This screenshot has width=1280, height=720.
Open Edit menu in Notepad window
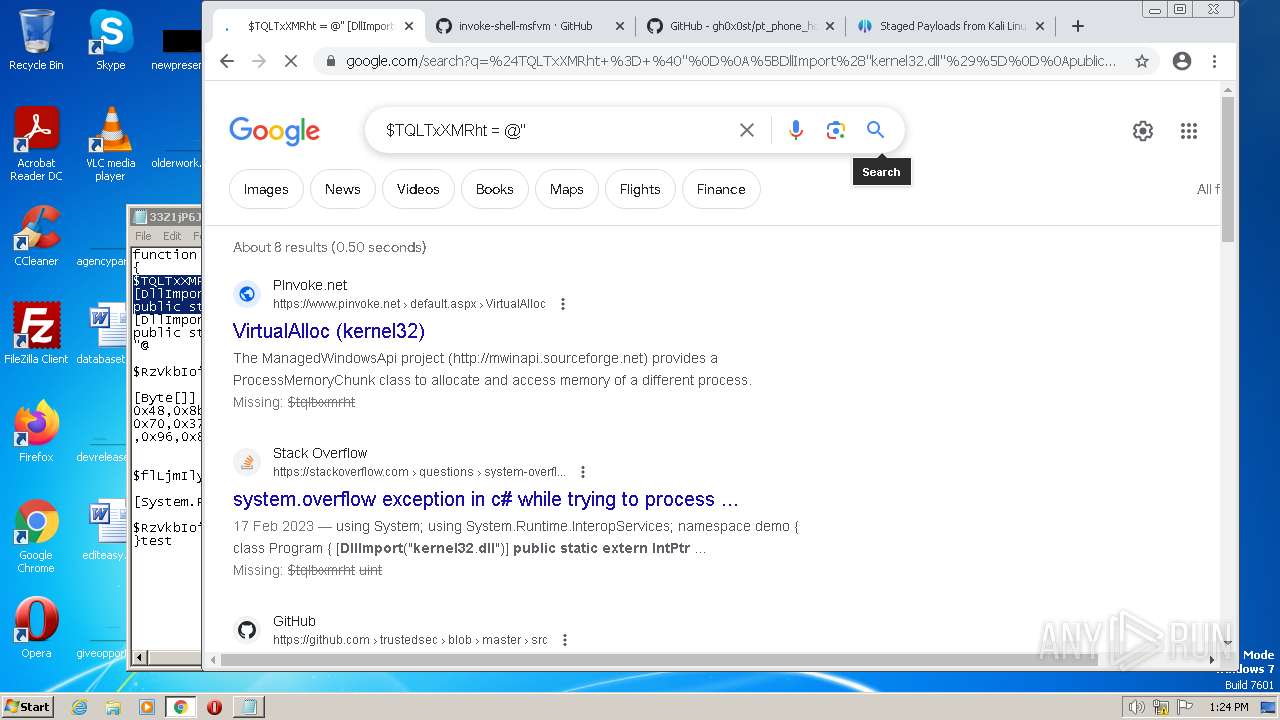click(x=172, y=236)
